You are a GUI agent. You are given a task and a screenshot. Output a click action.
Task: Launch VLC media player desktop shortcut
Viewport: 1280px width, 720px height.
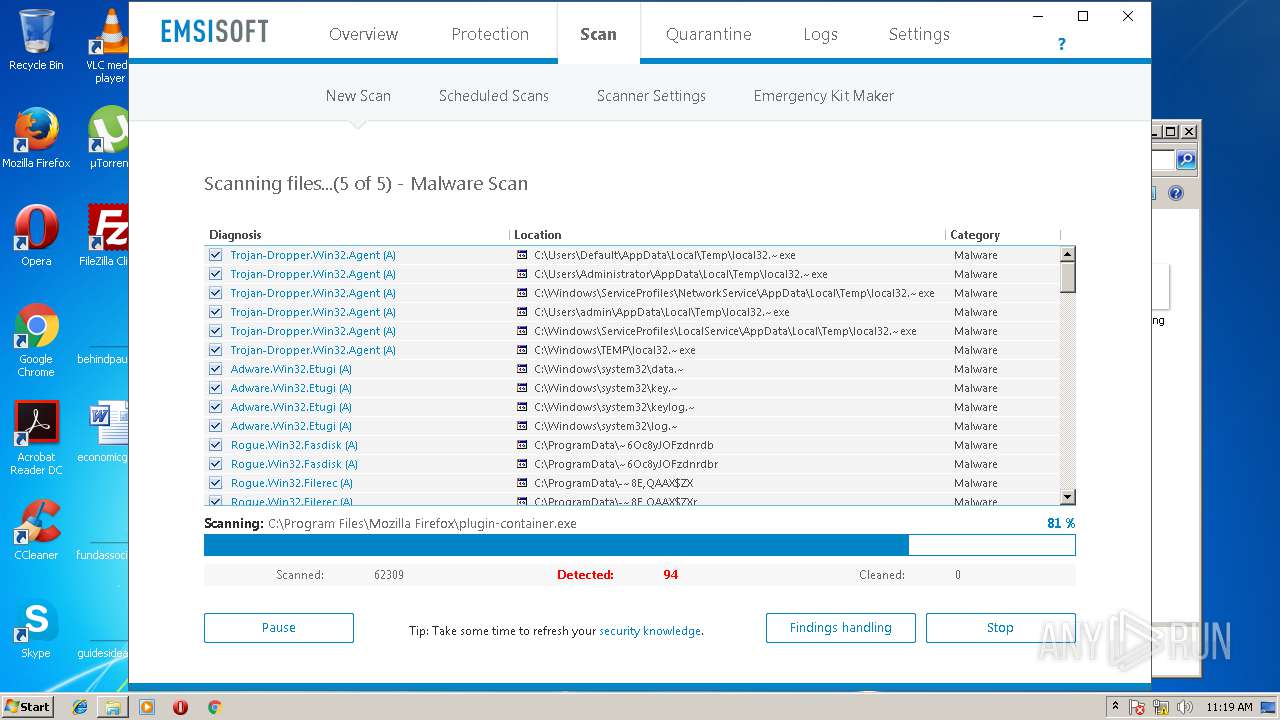(110, 45)
